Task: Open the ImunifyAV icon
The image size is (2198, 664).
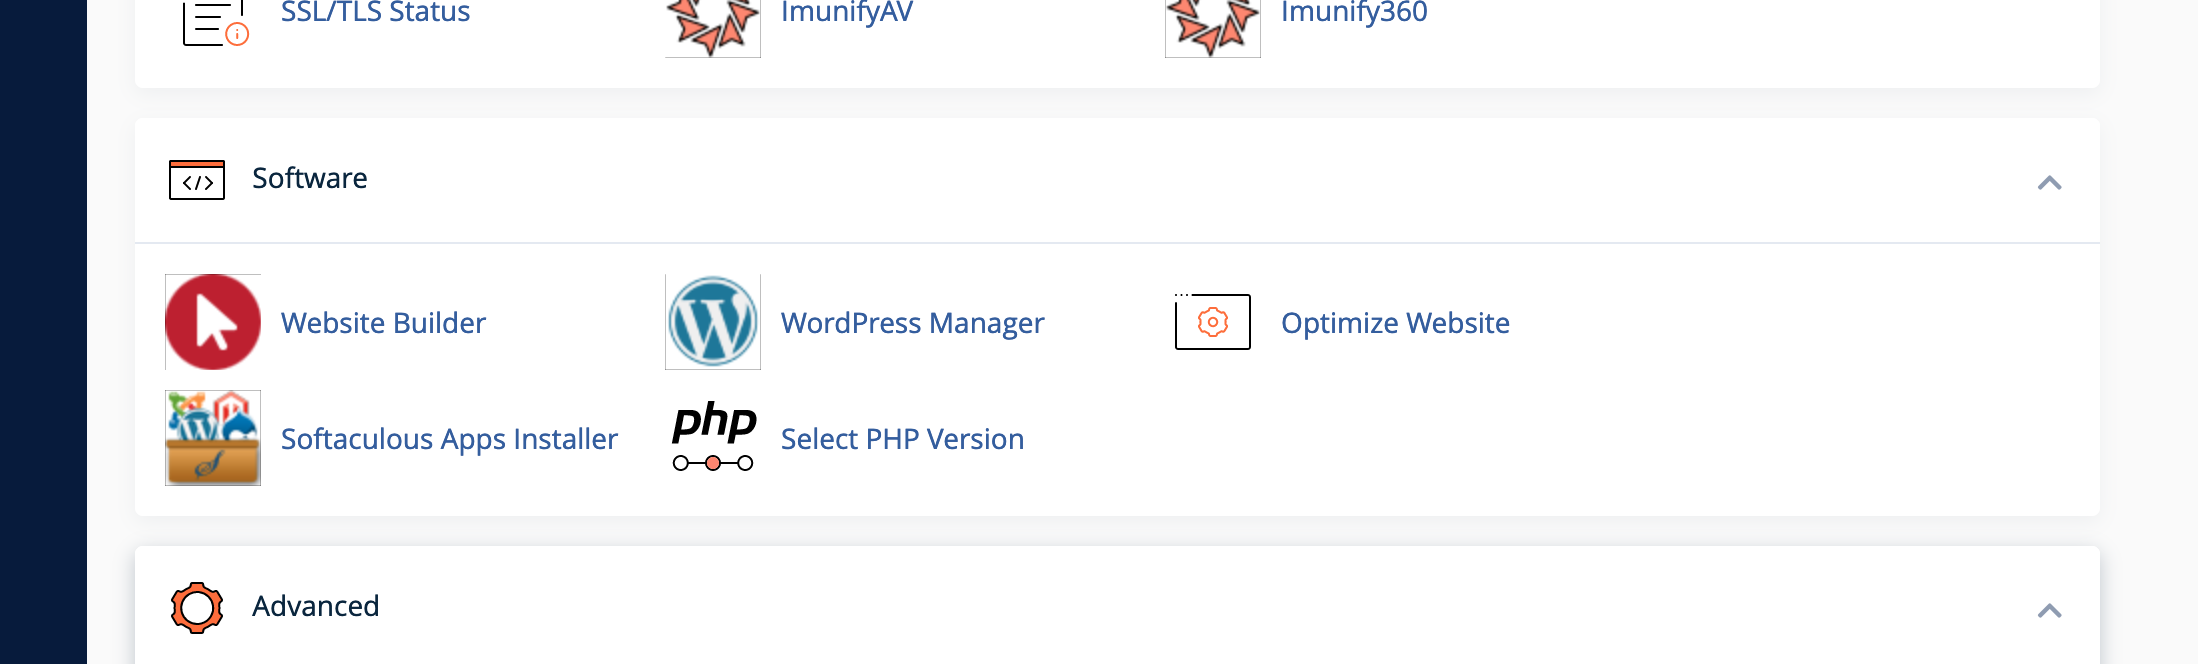Action: coord(713,28)
